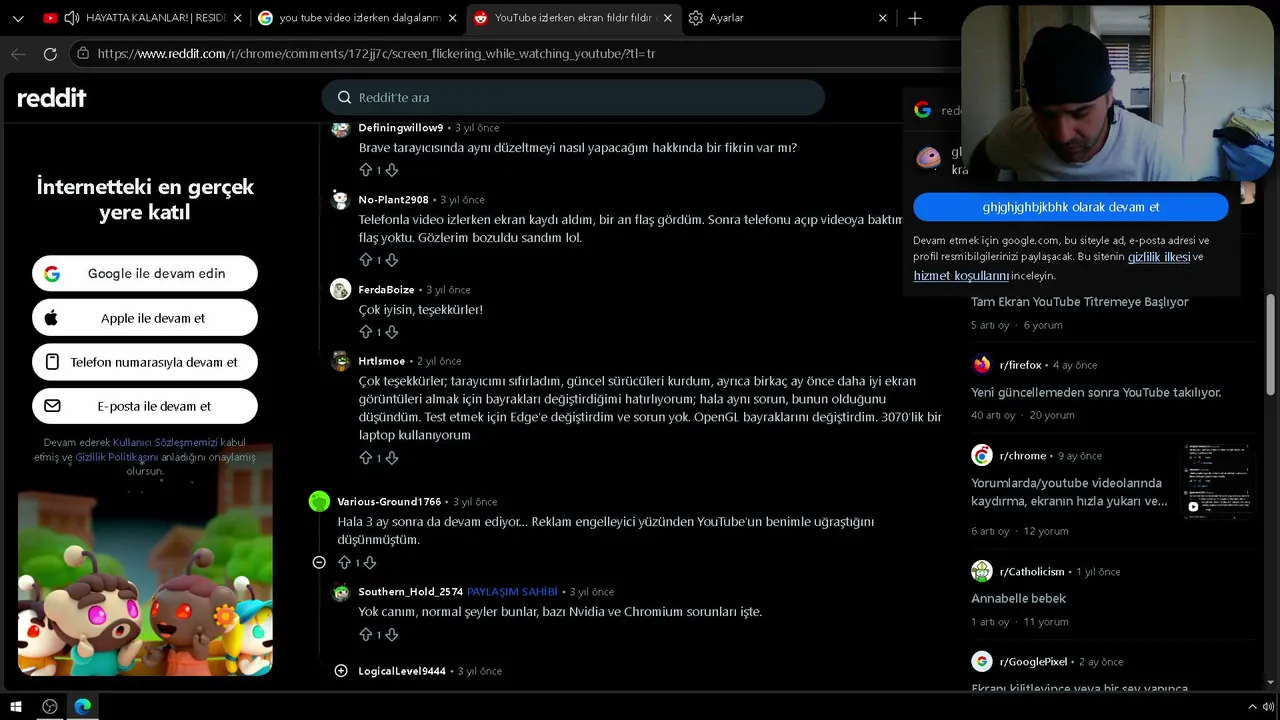Visit the r/chrome community link

pos(1022,456)
